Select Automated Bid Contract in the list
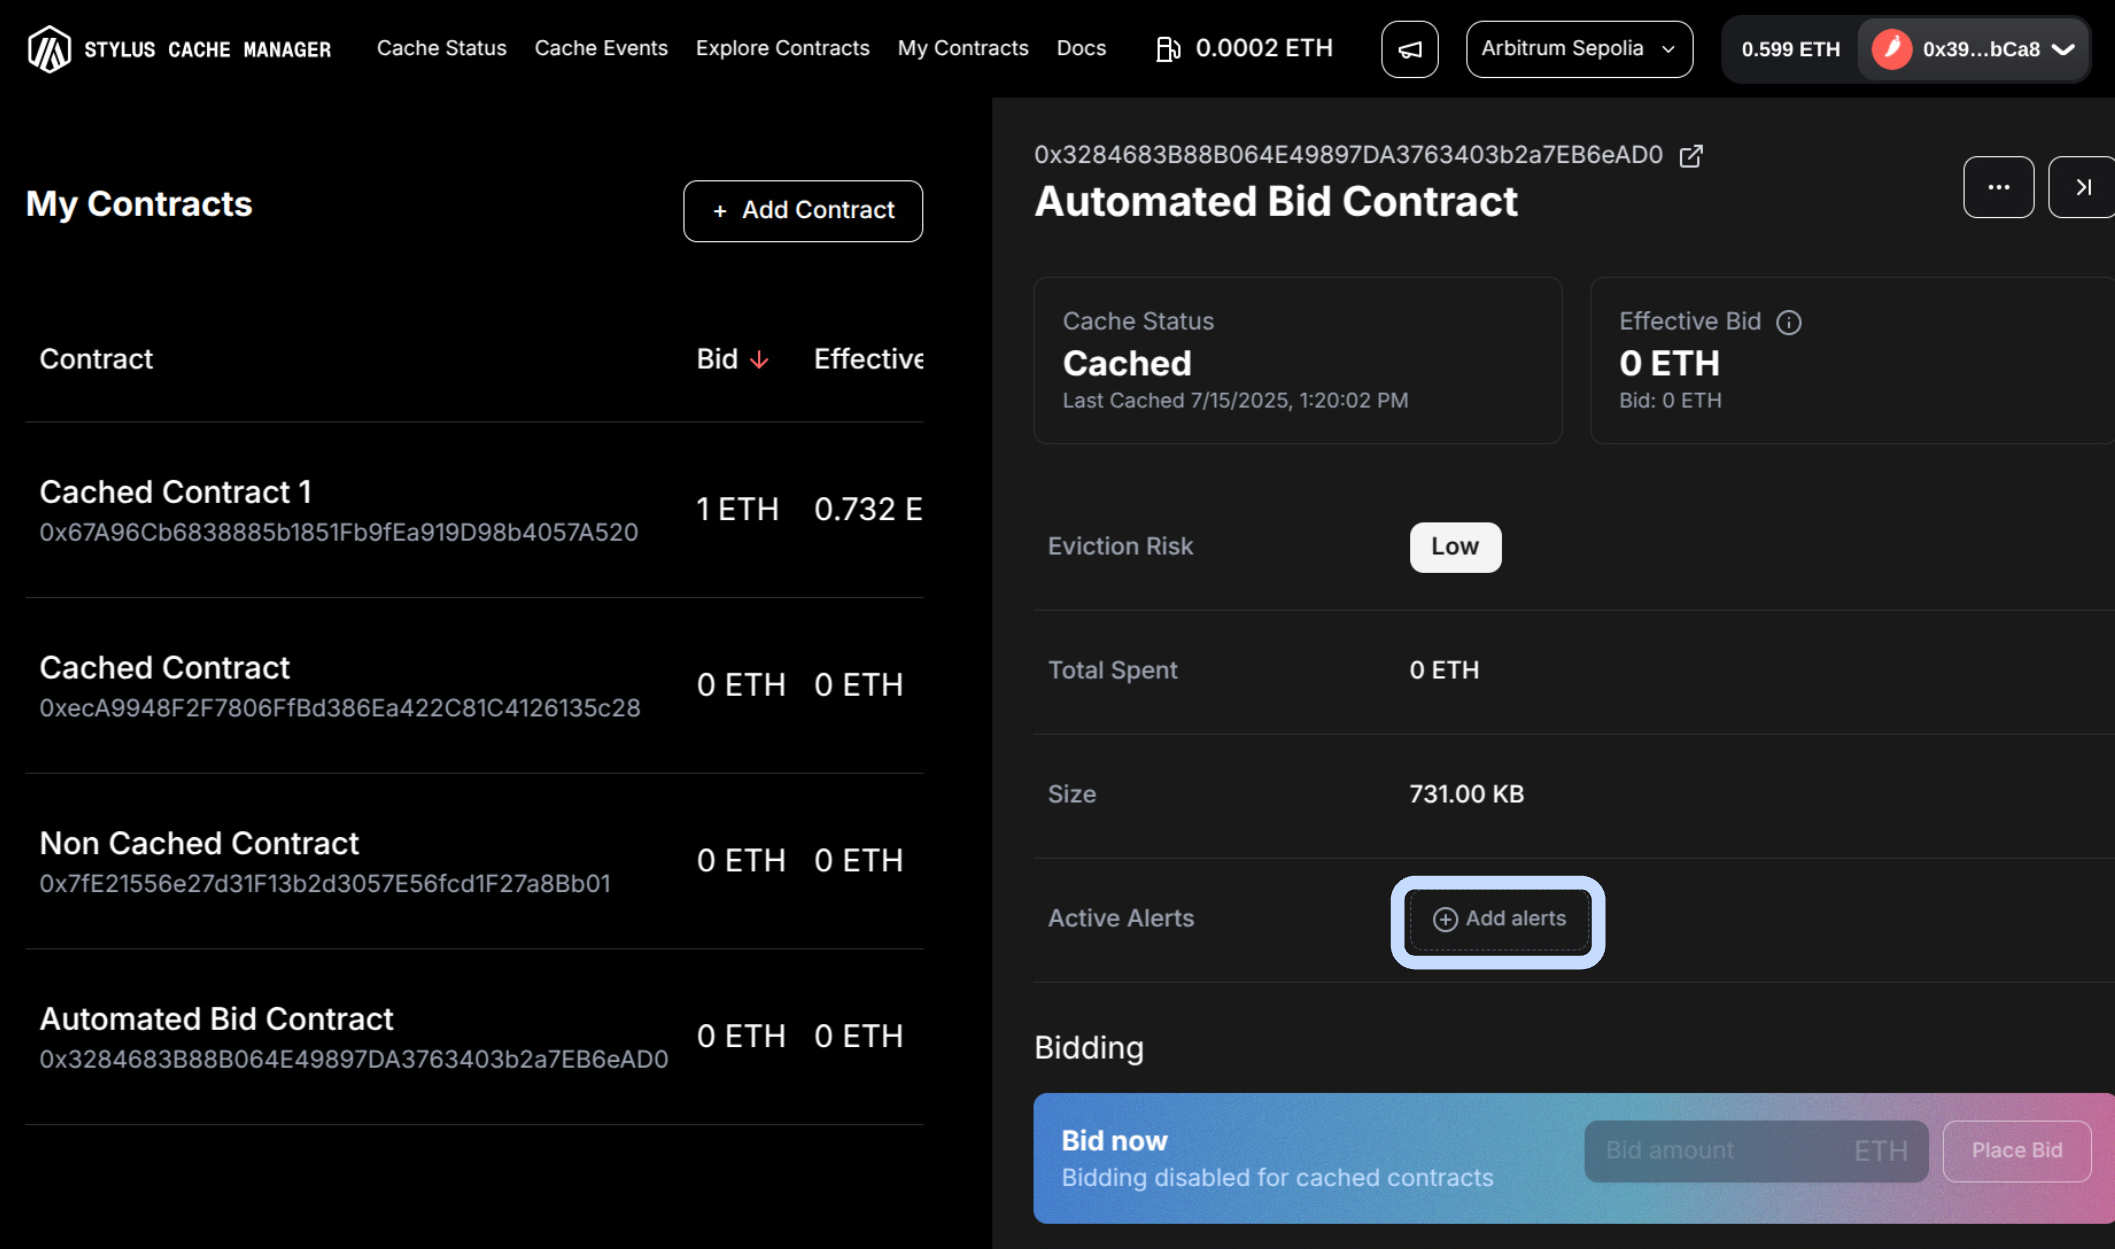 pos(474,1037)
